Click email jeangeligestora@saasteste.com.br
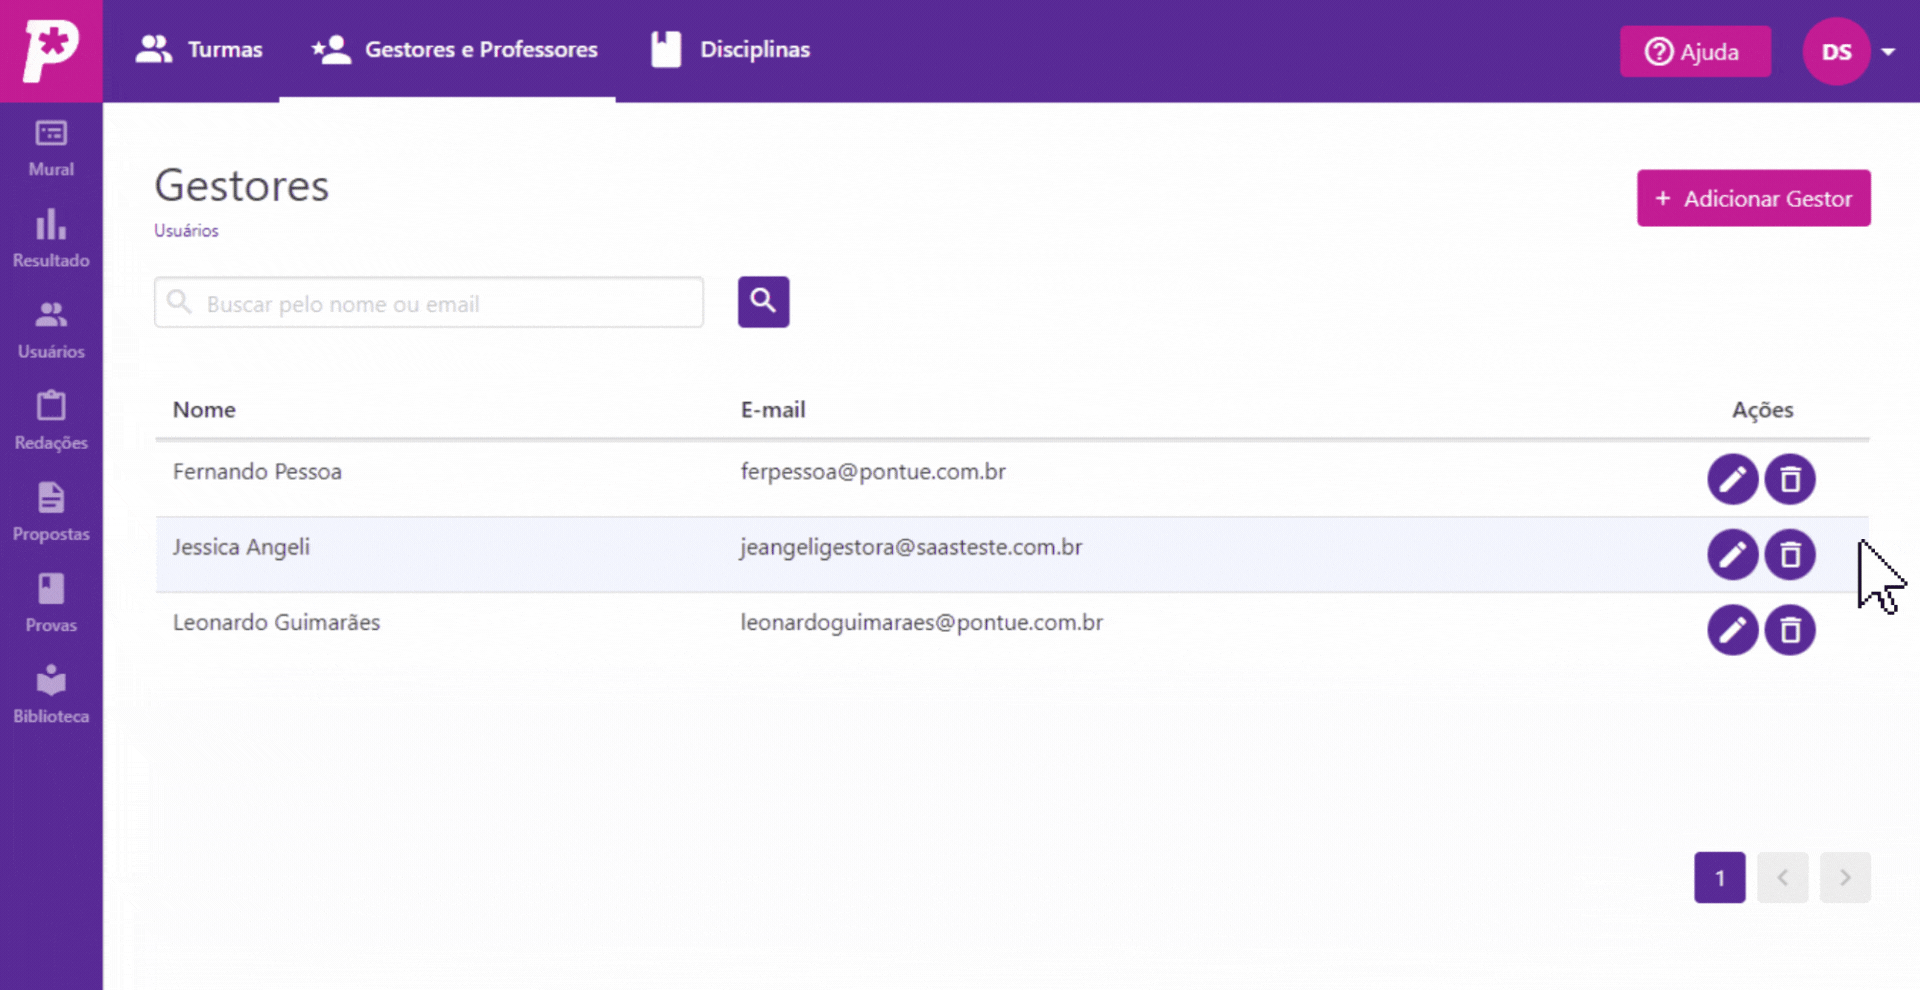Screen dimensions: 1920x990 (x=911, y=548)
